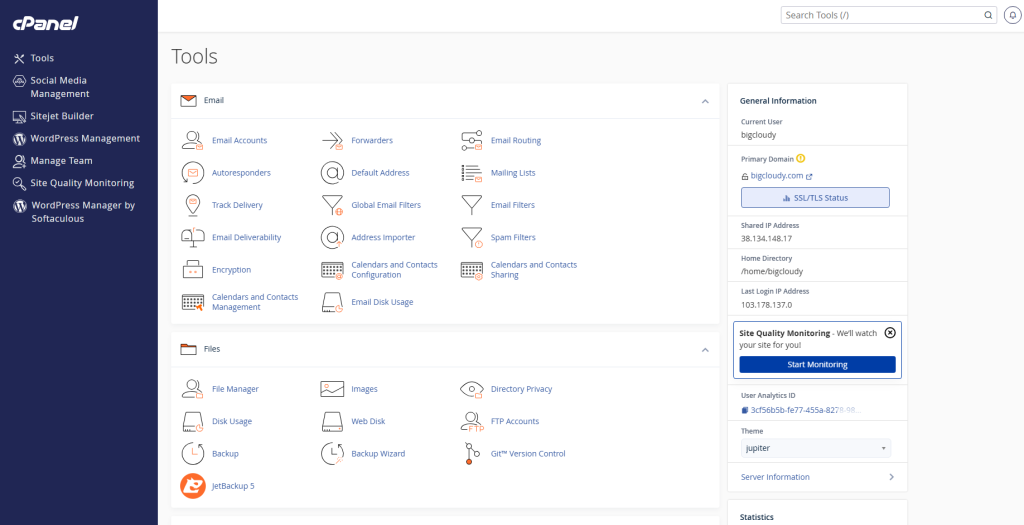Viewport: 1024px width, 525px height.
Task: Open the Address Importer icon
Action: click(x=332, y=238)
